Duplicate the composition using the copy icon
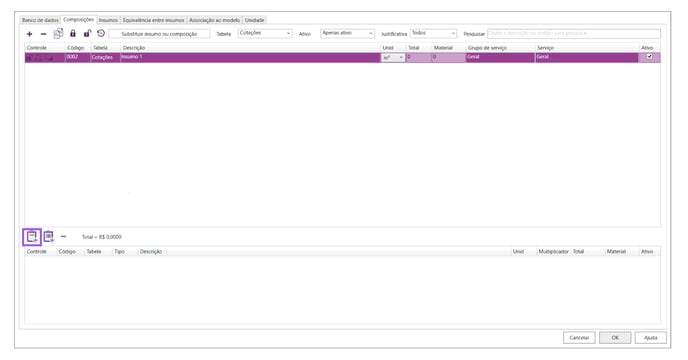The image size is (688, 360). tap(58, 33)
